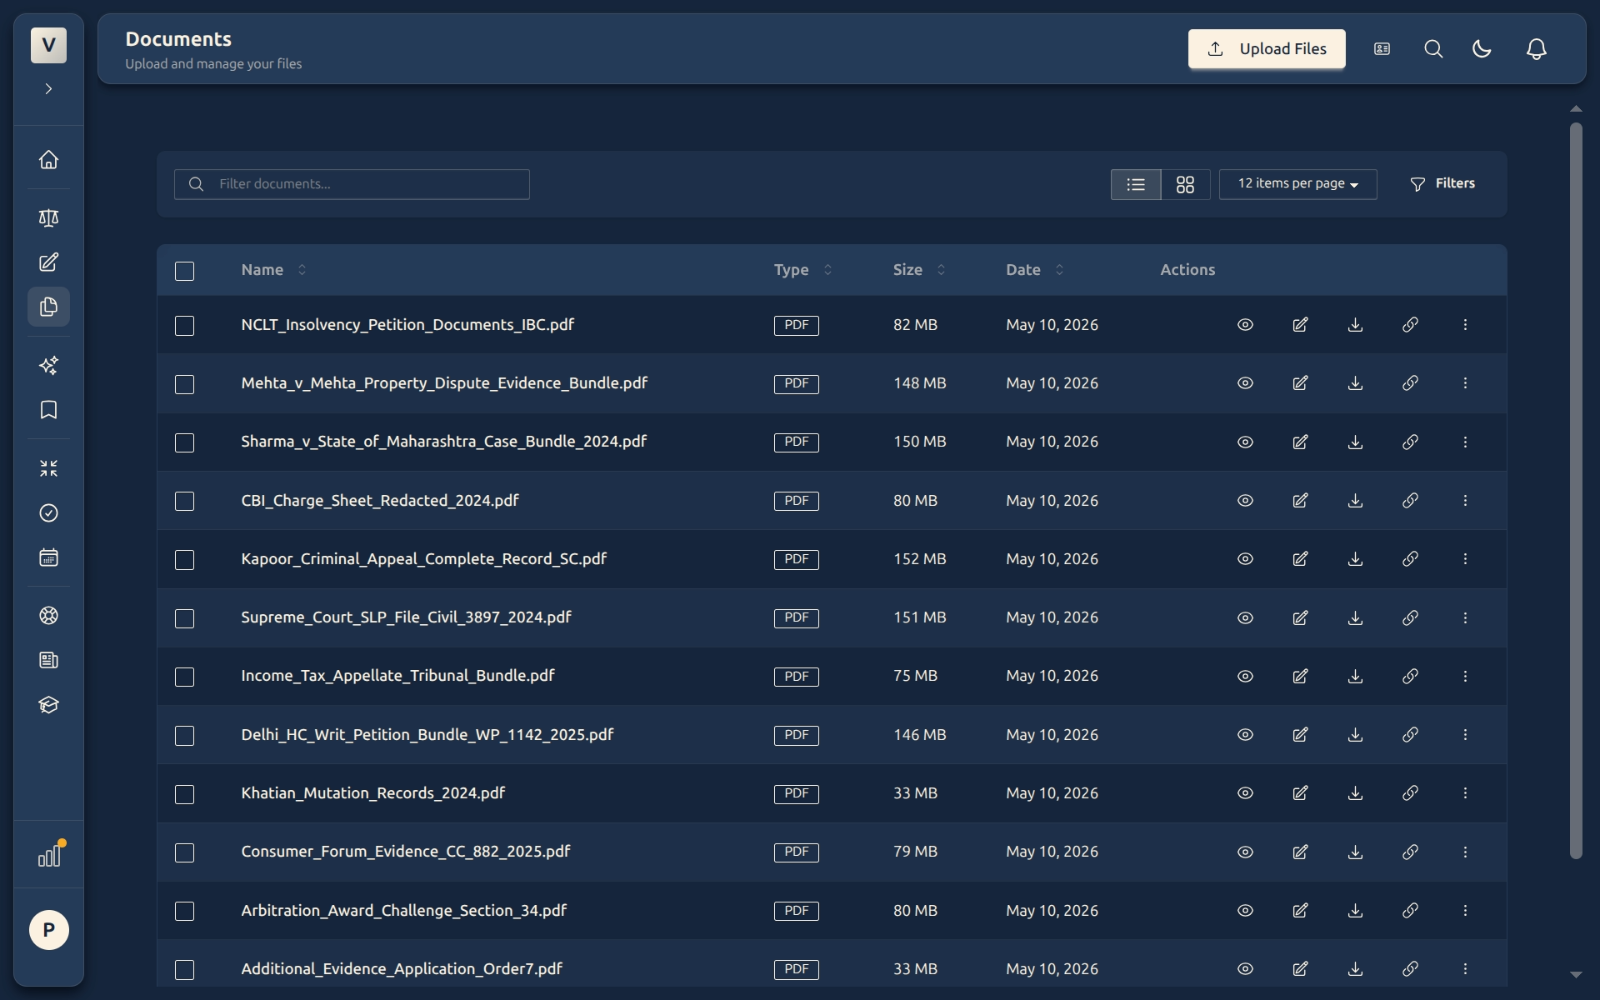This screenshot has width=1600, height=1000.
Task: Open the 12 items per page dropdown
Action: point(1297,184)
